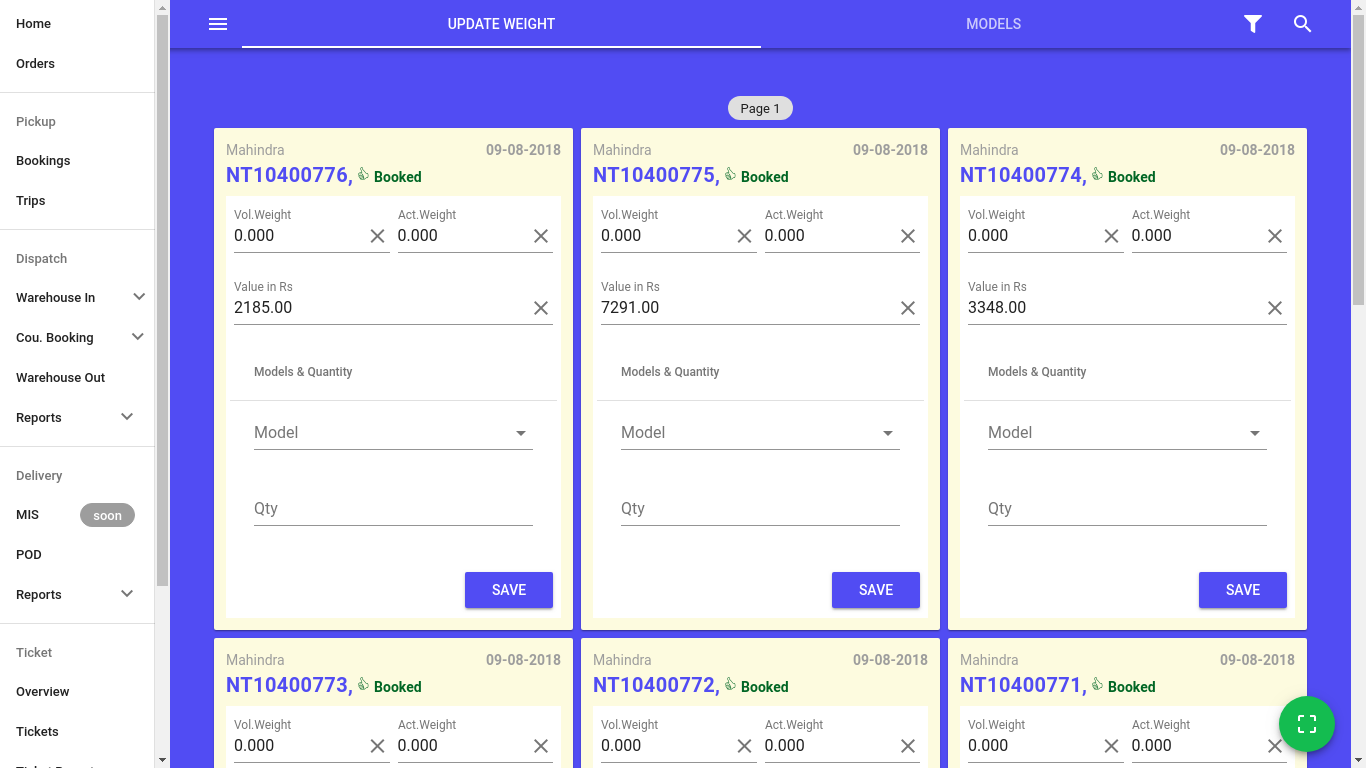The height and width of the screenshot is (768, 1366).
Task: Save the NT10400775 card
Action: (x=875, y=590)
